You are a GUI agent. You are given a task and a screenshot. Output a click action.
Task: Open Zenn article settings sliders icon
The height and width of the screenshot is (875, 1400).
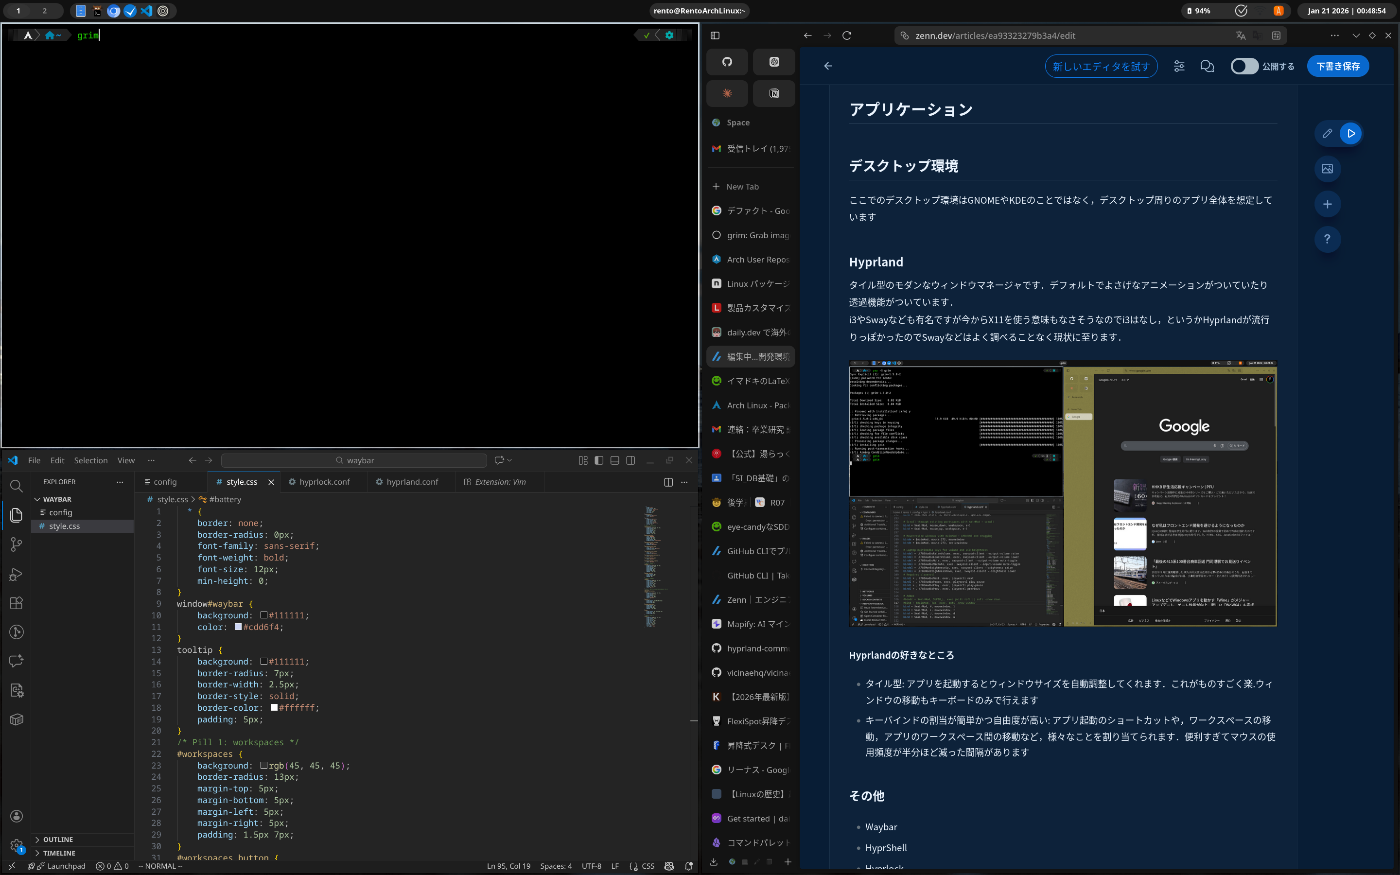[1179, 66]
